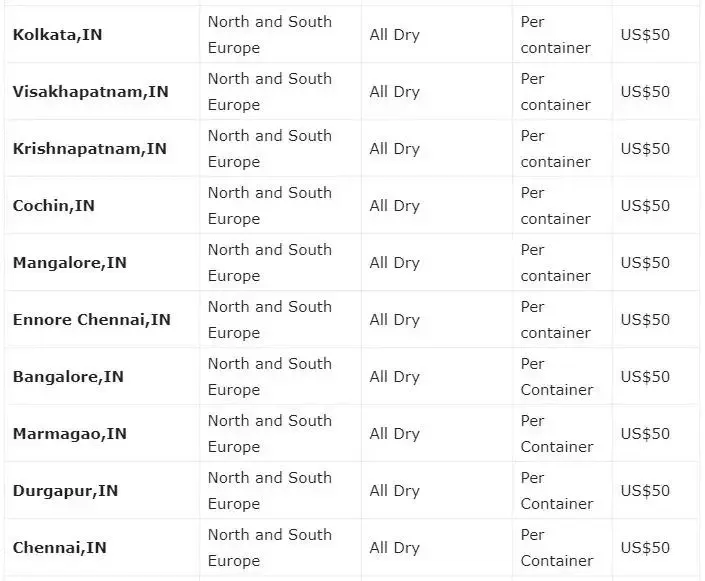Image resolution: width=705 pixels, height=581 pixels.
Task: Click All Dry cell in Cochin row
Action: point(394,206)
